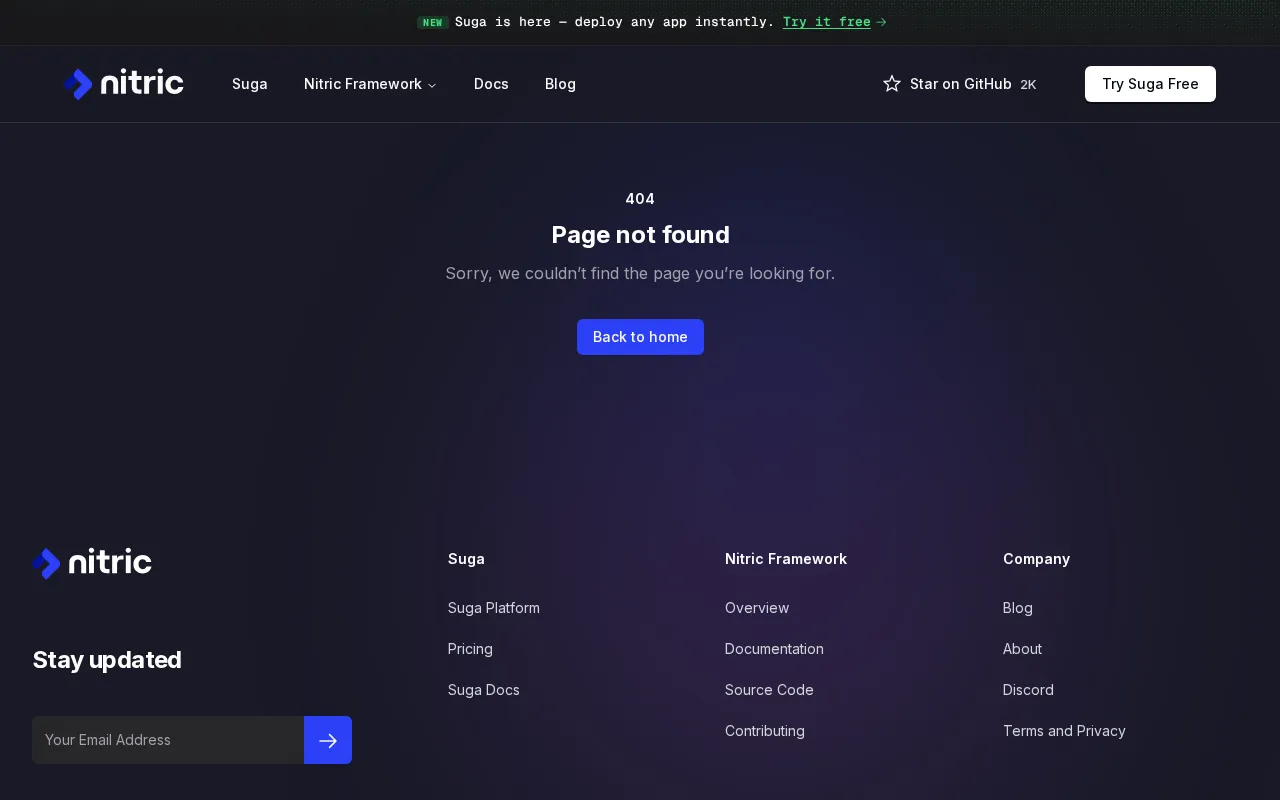Image resolution: width=1280 pixels, height=800 pixels.
Task: Open the Blog link under Company
Action: pyautogui.click(x=1018, y=608)
